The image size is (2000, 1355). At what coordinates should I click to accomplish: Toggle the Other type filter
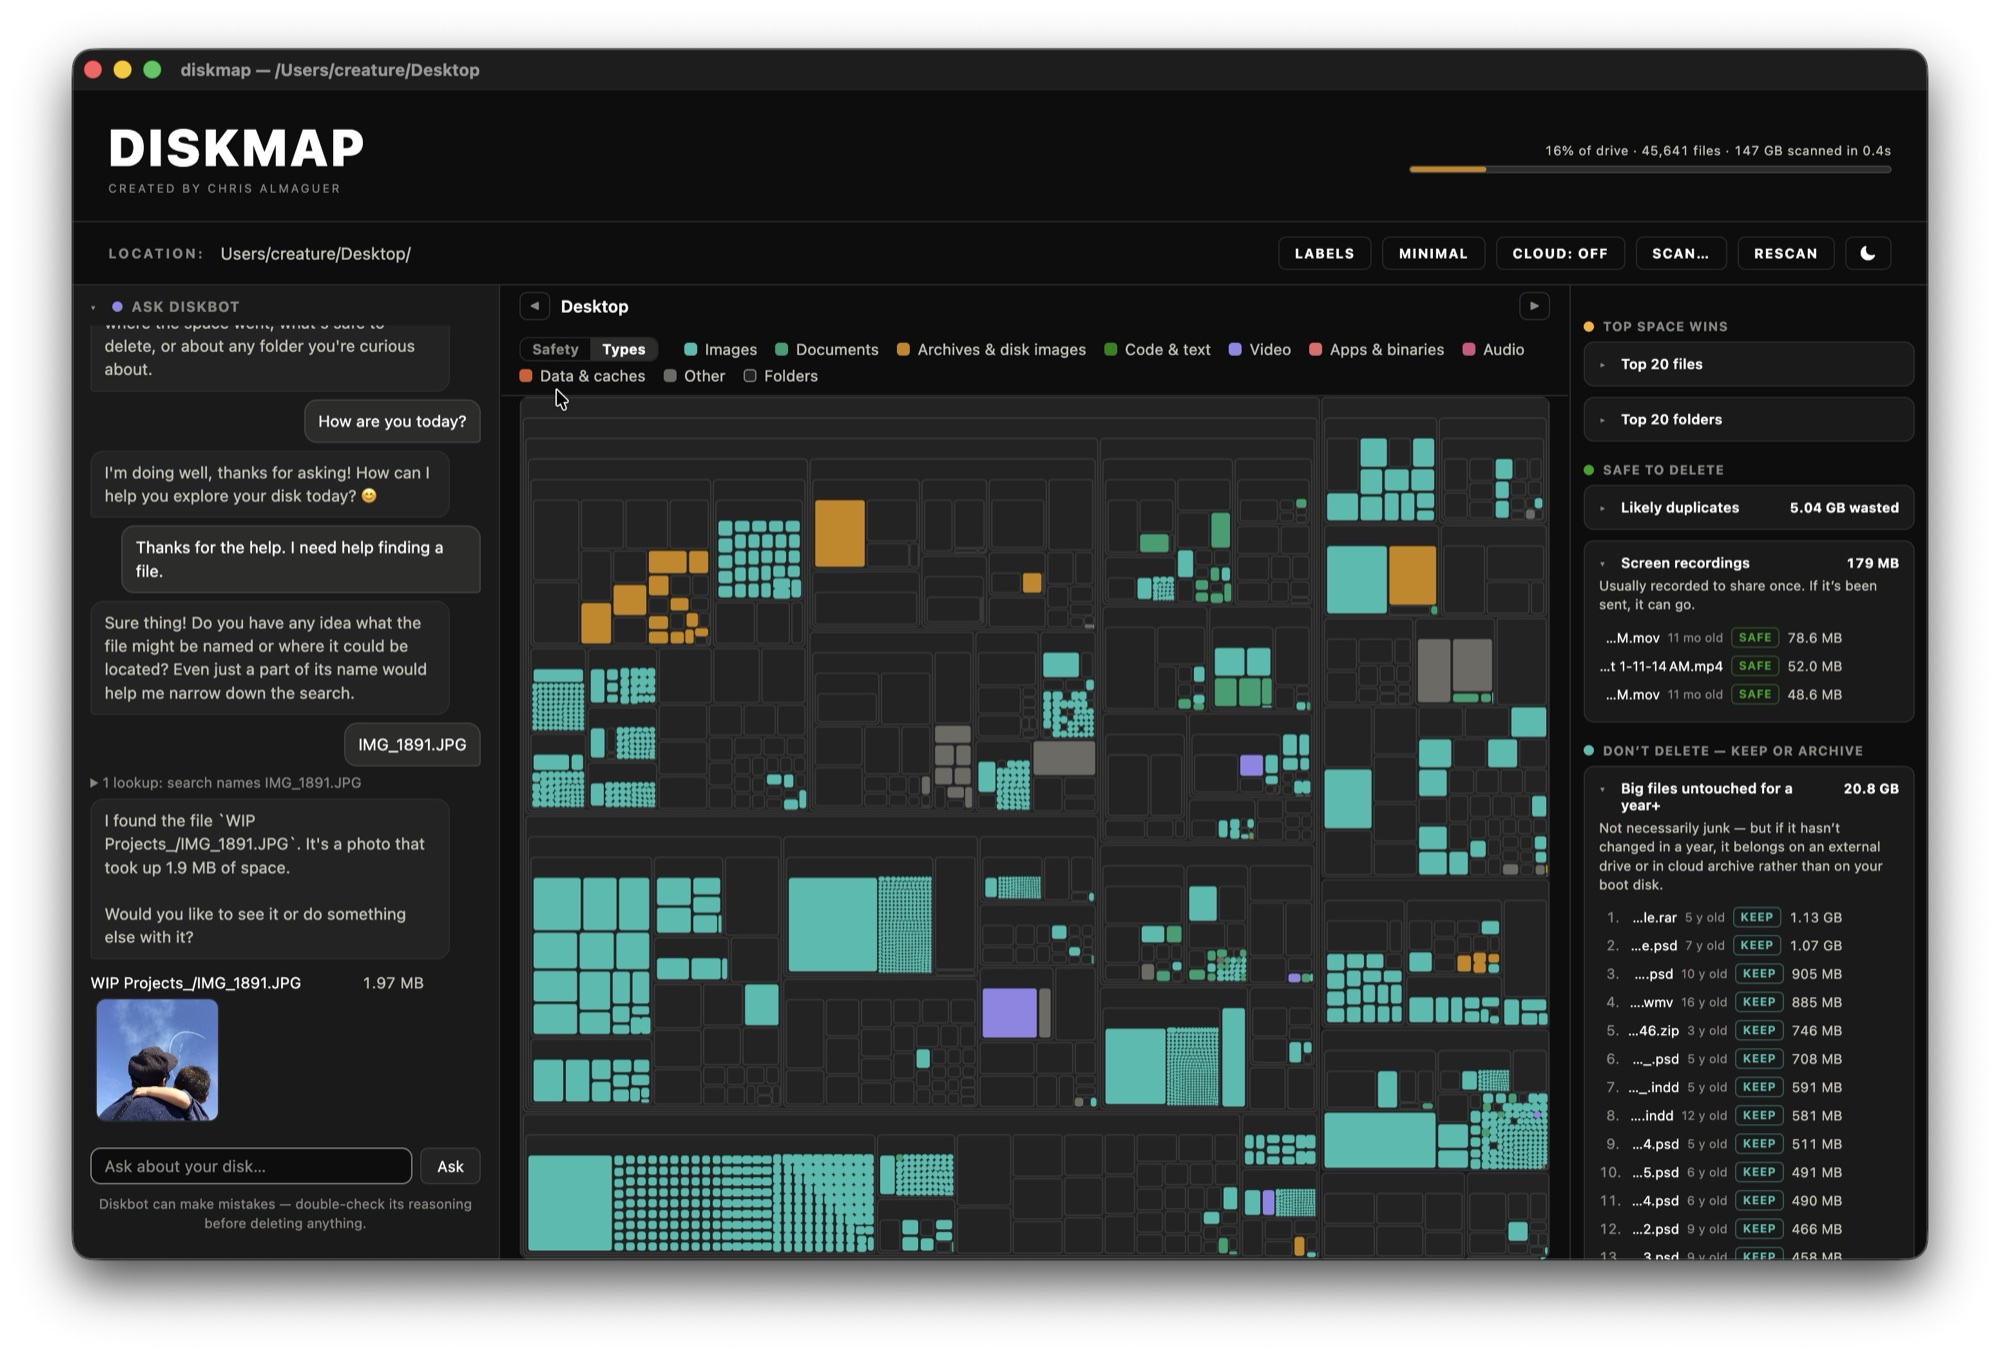694,376
